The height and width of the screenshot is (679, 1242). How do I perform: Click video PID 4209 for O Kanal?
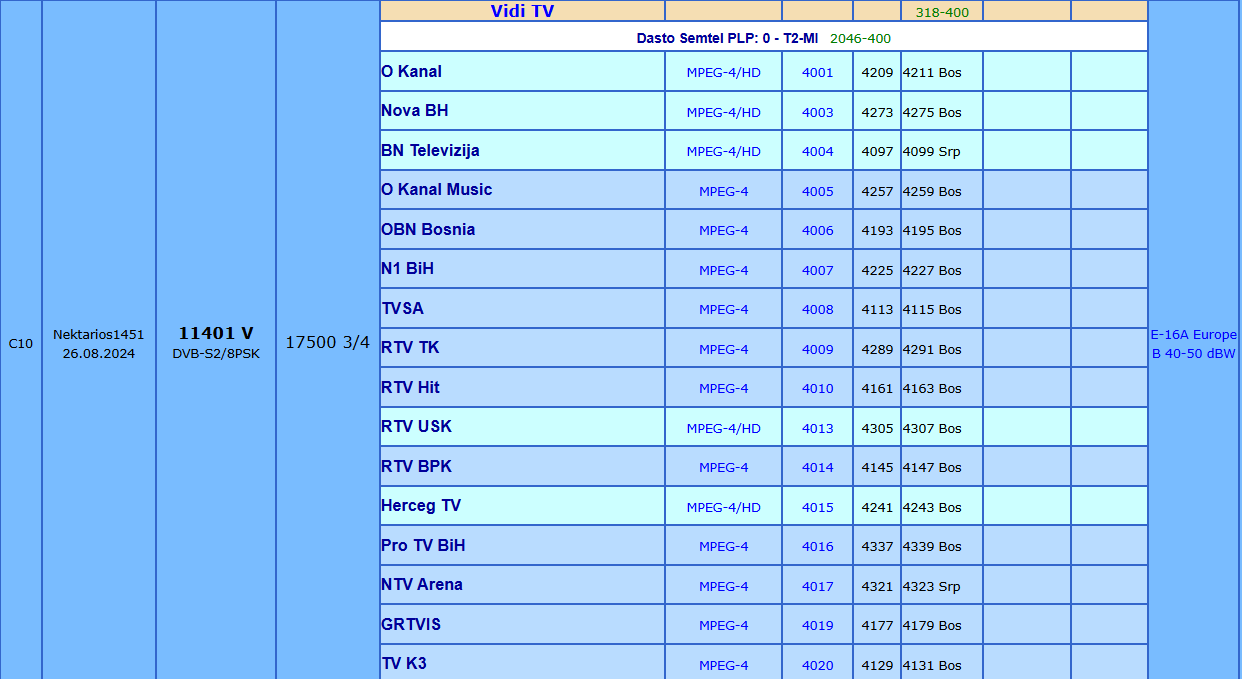click(877, 73)
